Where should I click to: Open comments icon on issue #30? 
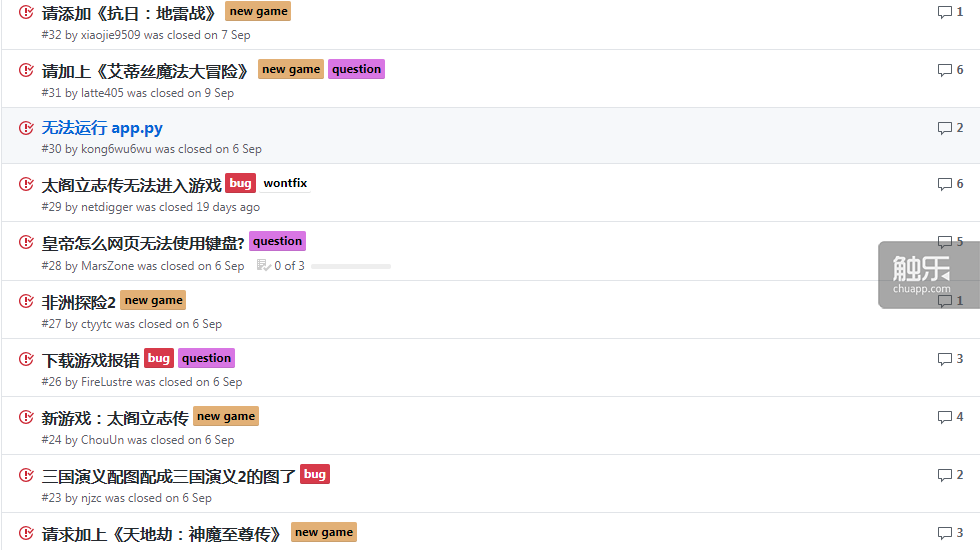[x=944, y=128]
